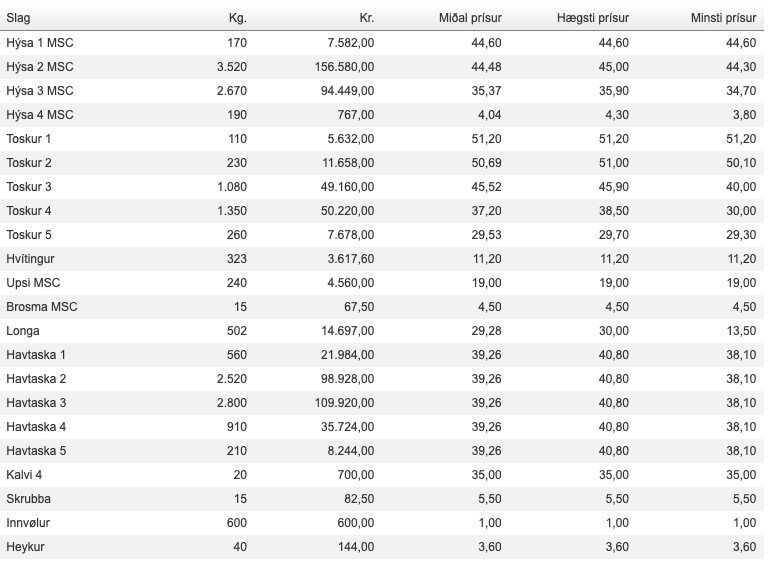
Task: Click the Minsti prísur column header
Action: pos(723,18)
